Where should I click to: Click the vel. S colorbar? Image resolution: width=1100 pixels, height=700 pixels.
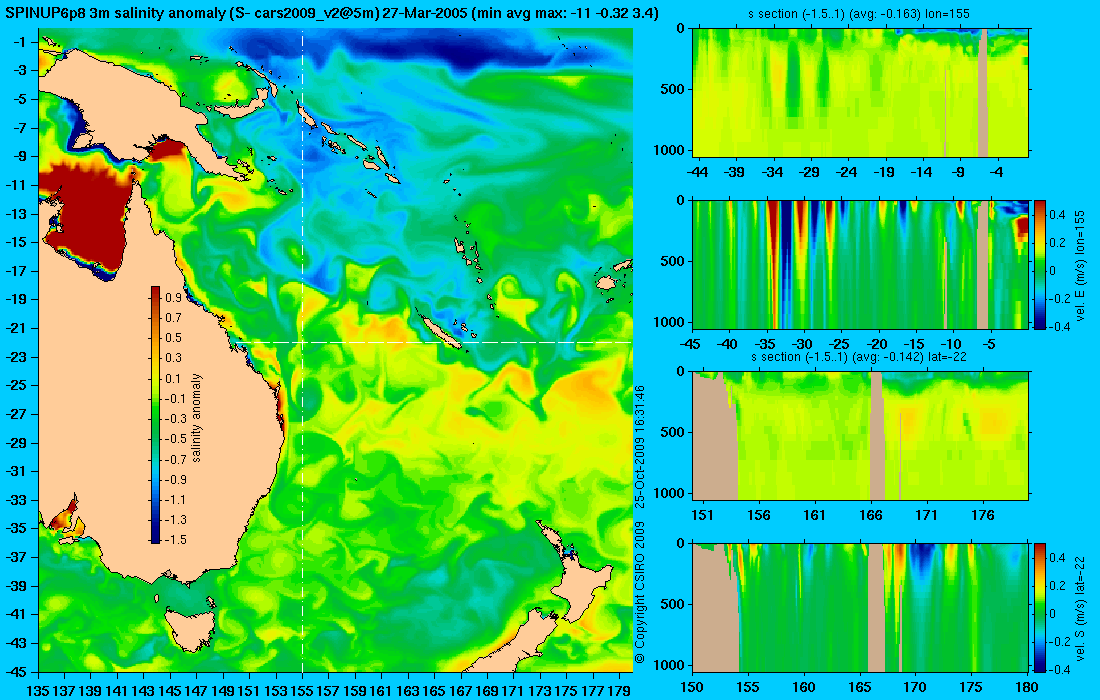tap(1039, 607)
